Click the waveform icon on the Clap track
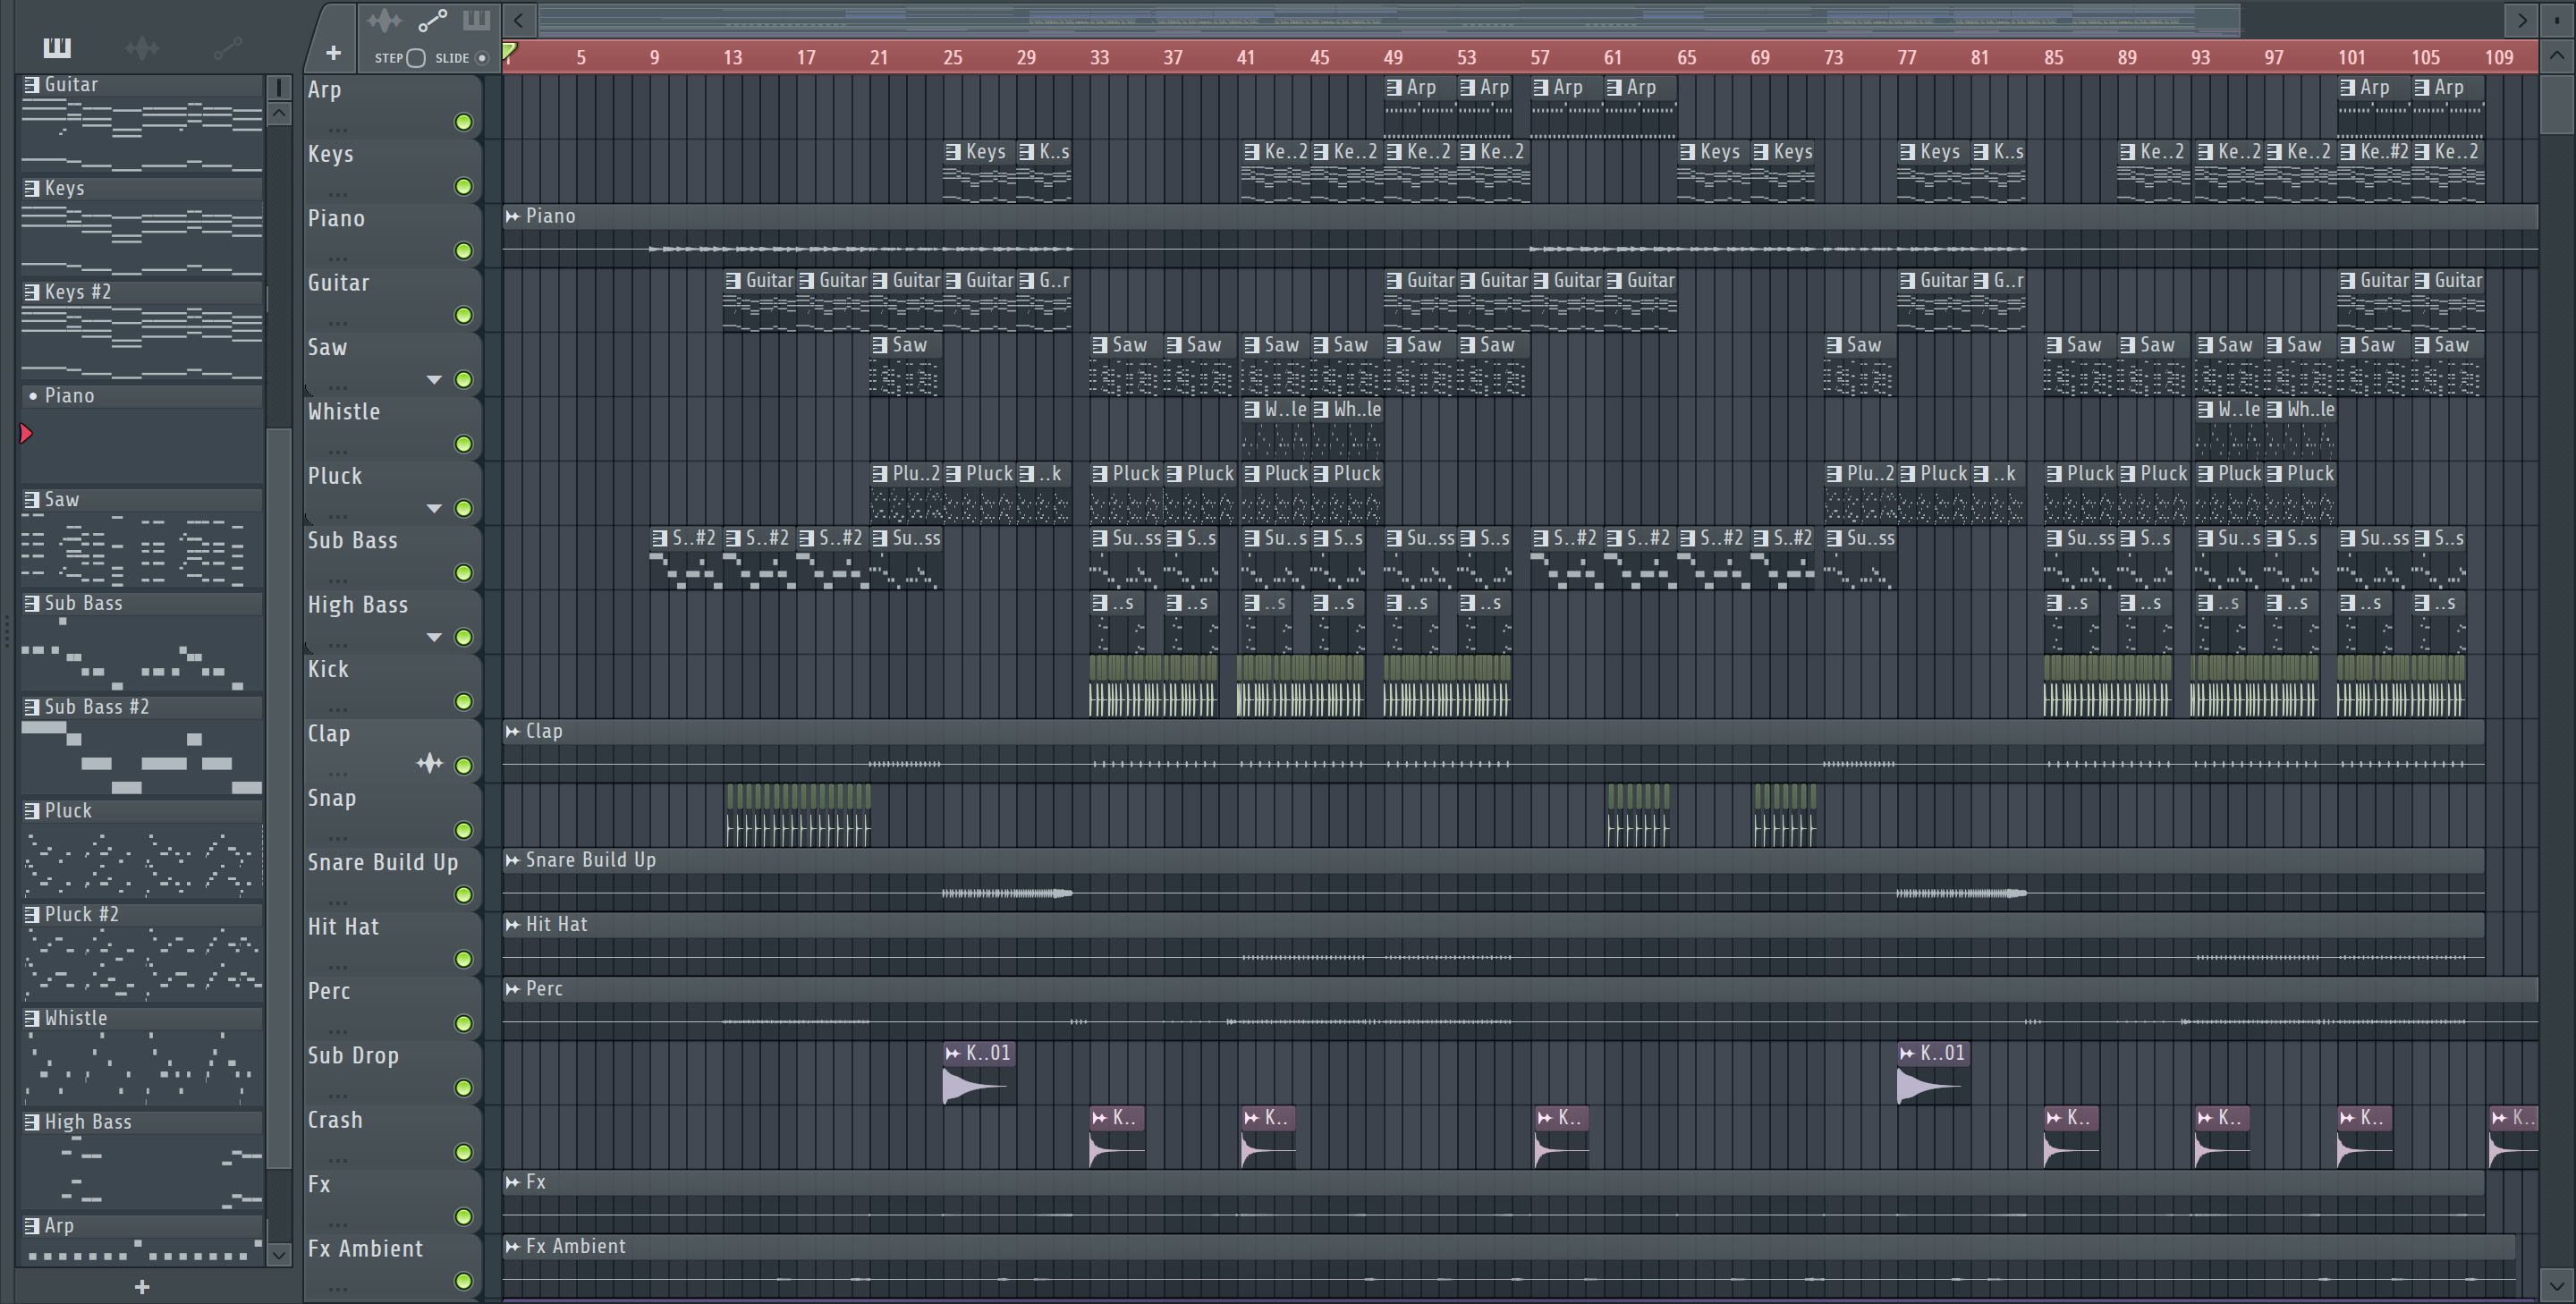Viewport: 2576px width, 1304px height. click(x=430, y=764)
